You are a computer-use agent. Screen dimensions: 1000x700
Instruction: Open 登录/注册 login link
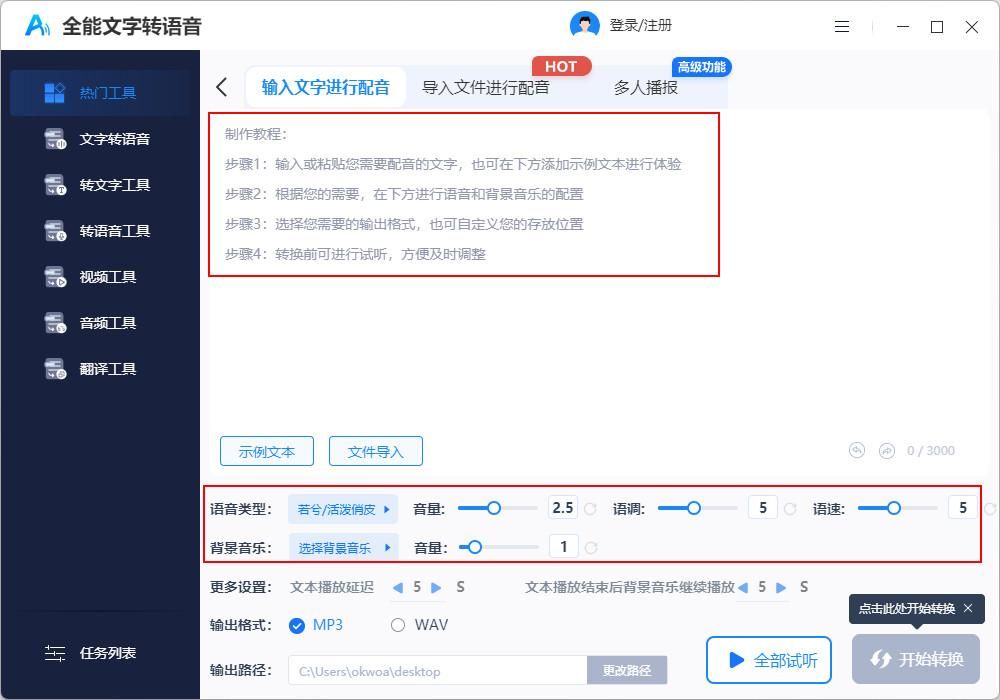pos(640,26)
